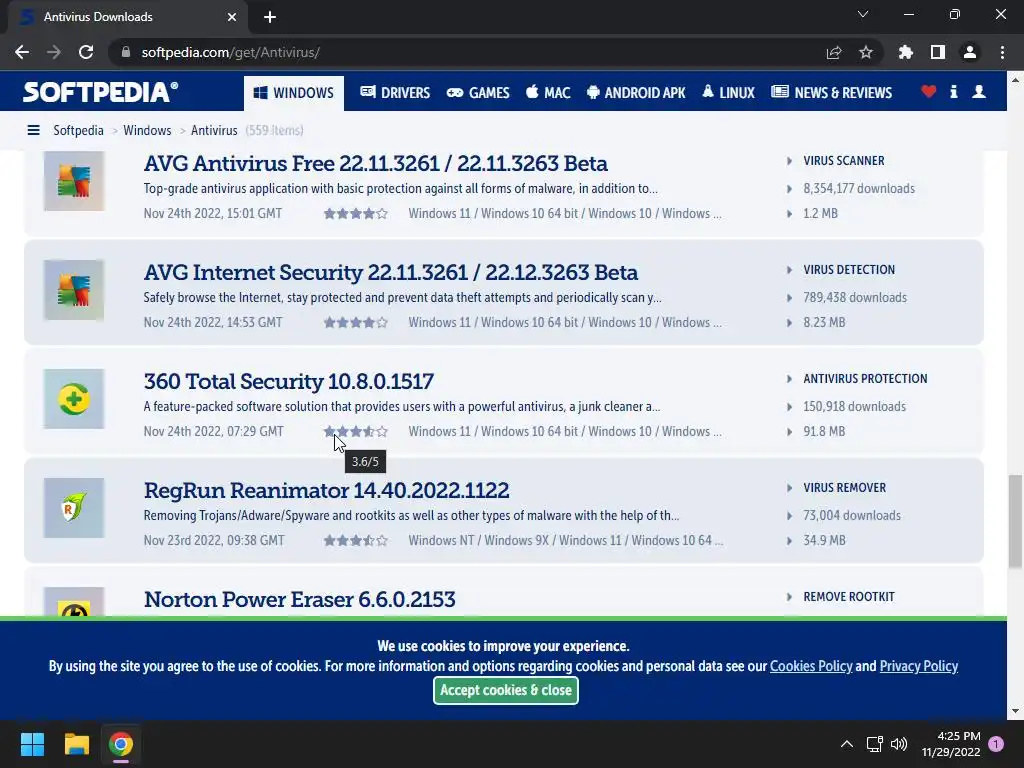Click Chrome icon on taskbar
Viewport: 1024px width, 768px height.
(x=121, y=744)
